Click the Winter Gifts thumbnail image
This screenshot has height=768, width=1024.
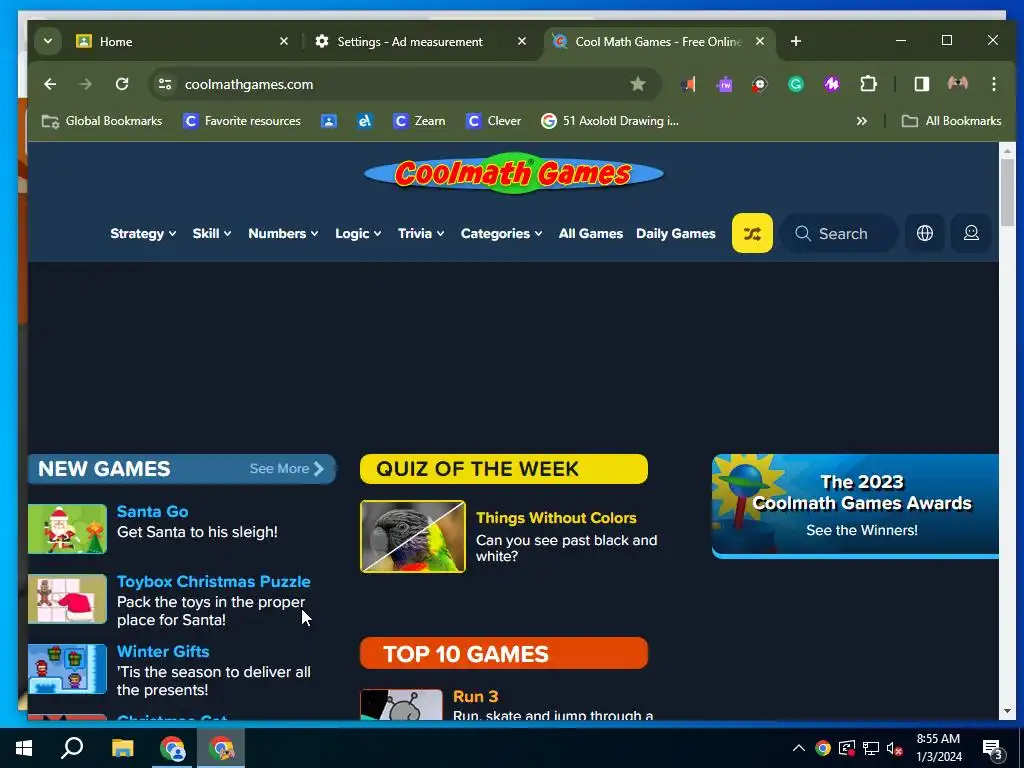click(x=67, y=669)
